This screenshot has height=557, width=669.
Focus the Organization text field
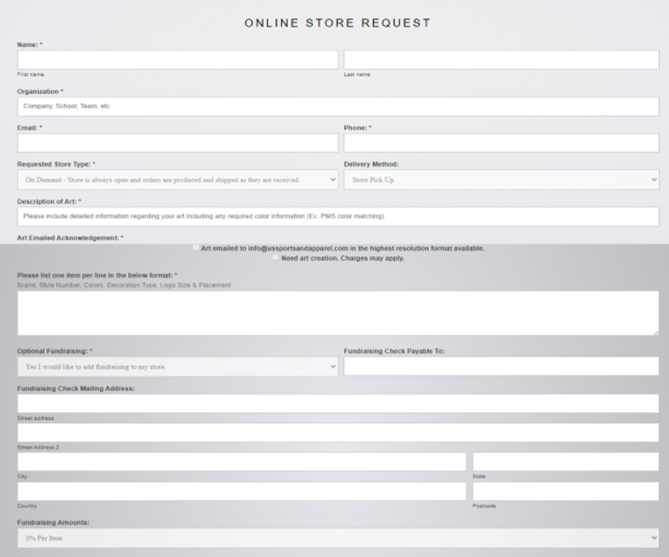[x=338, y=106]
